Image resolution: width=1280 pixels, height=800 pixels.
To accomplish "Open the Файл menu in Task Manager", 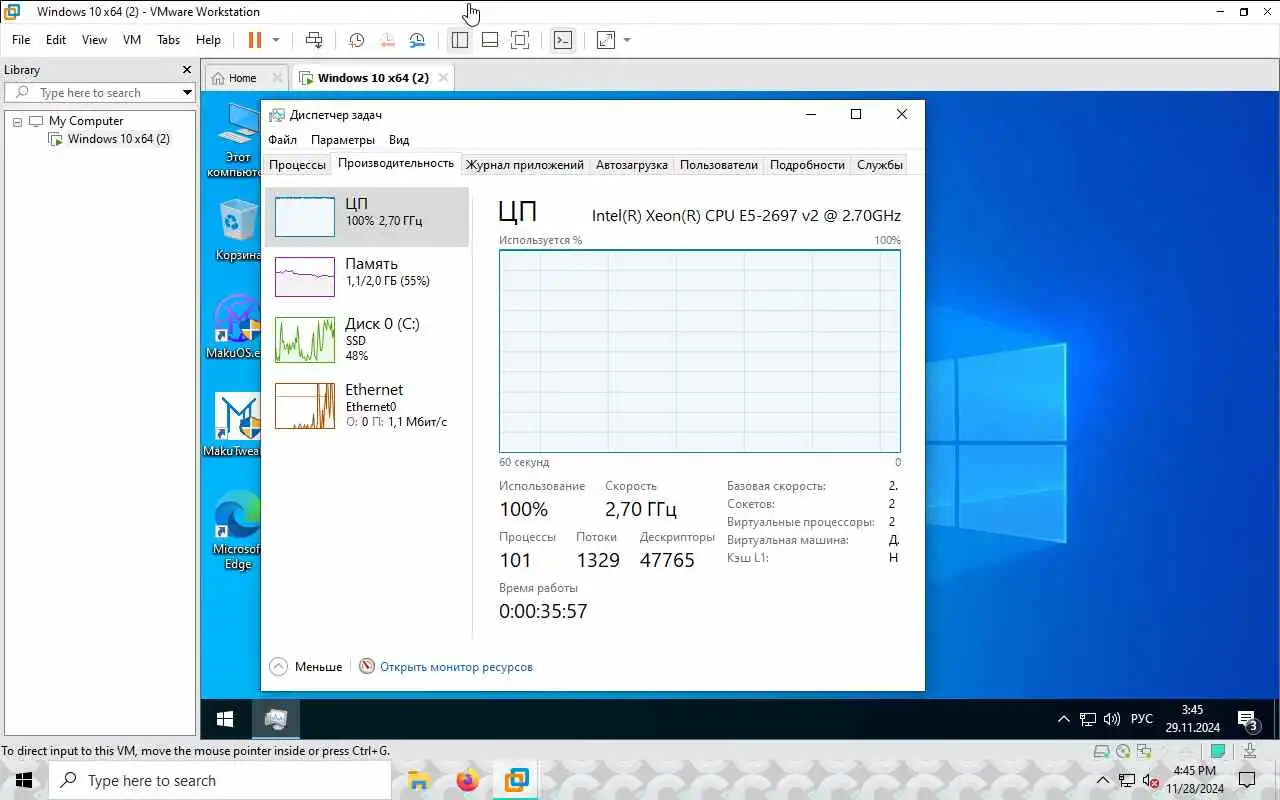I will click(282, 140).
